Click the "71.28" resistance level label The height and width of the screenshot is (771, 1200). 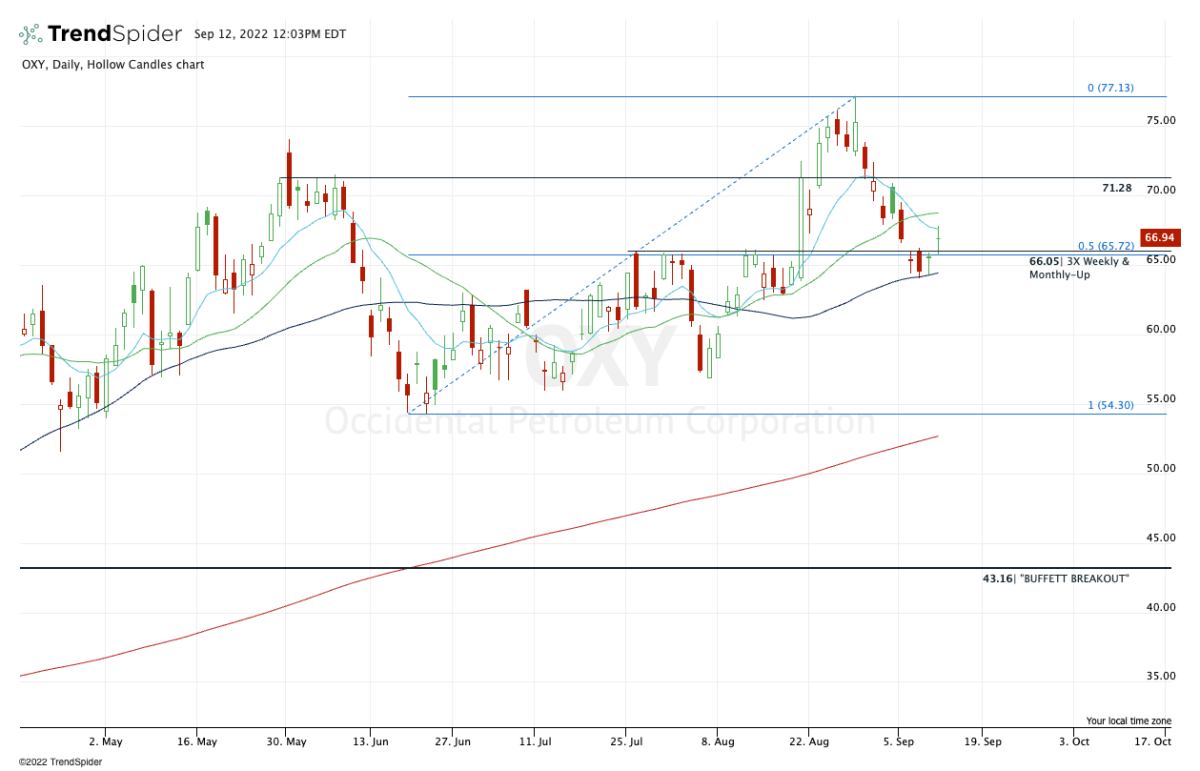[x=1115, y=187]
